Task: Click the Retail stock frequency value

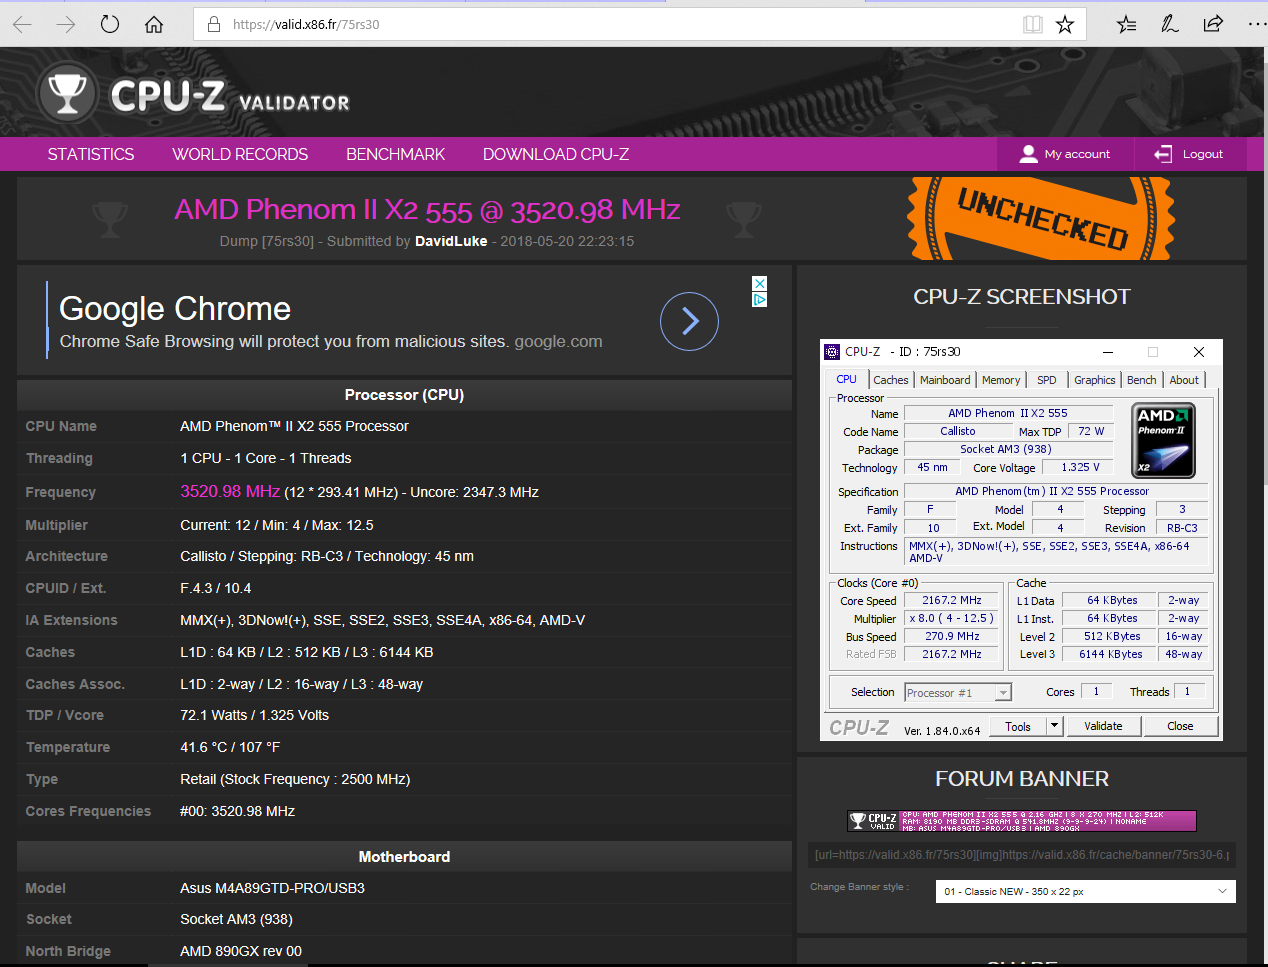Action: coord(295,779)
